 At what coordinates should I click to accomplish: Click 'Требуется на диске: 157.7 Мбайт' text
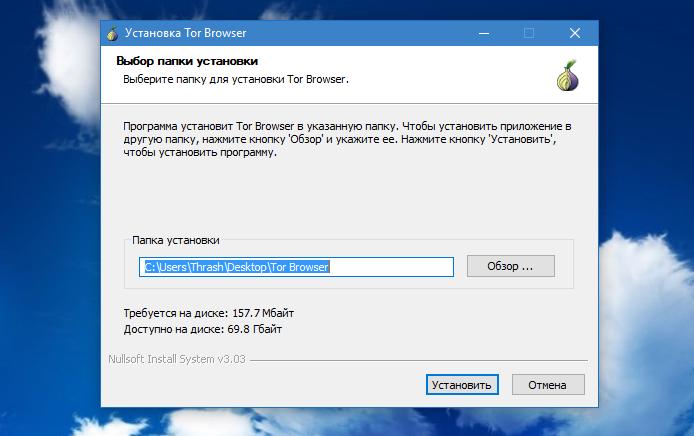tap(208, 313)
